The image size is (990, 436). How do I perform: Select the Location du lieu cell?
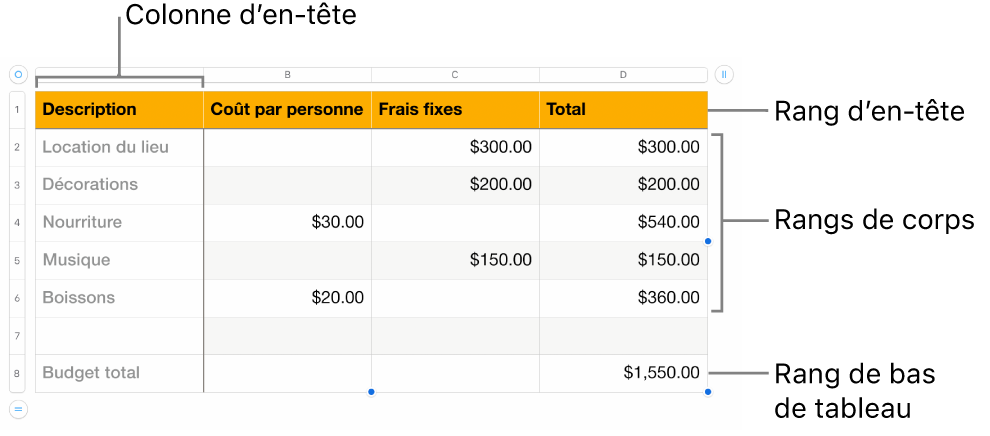(119, 147)
